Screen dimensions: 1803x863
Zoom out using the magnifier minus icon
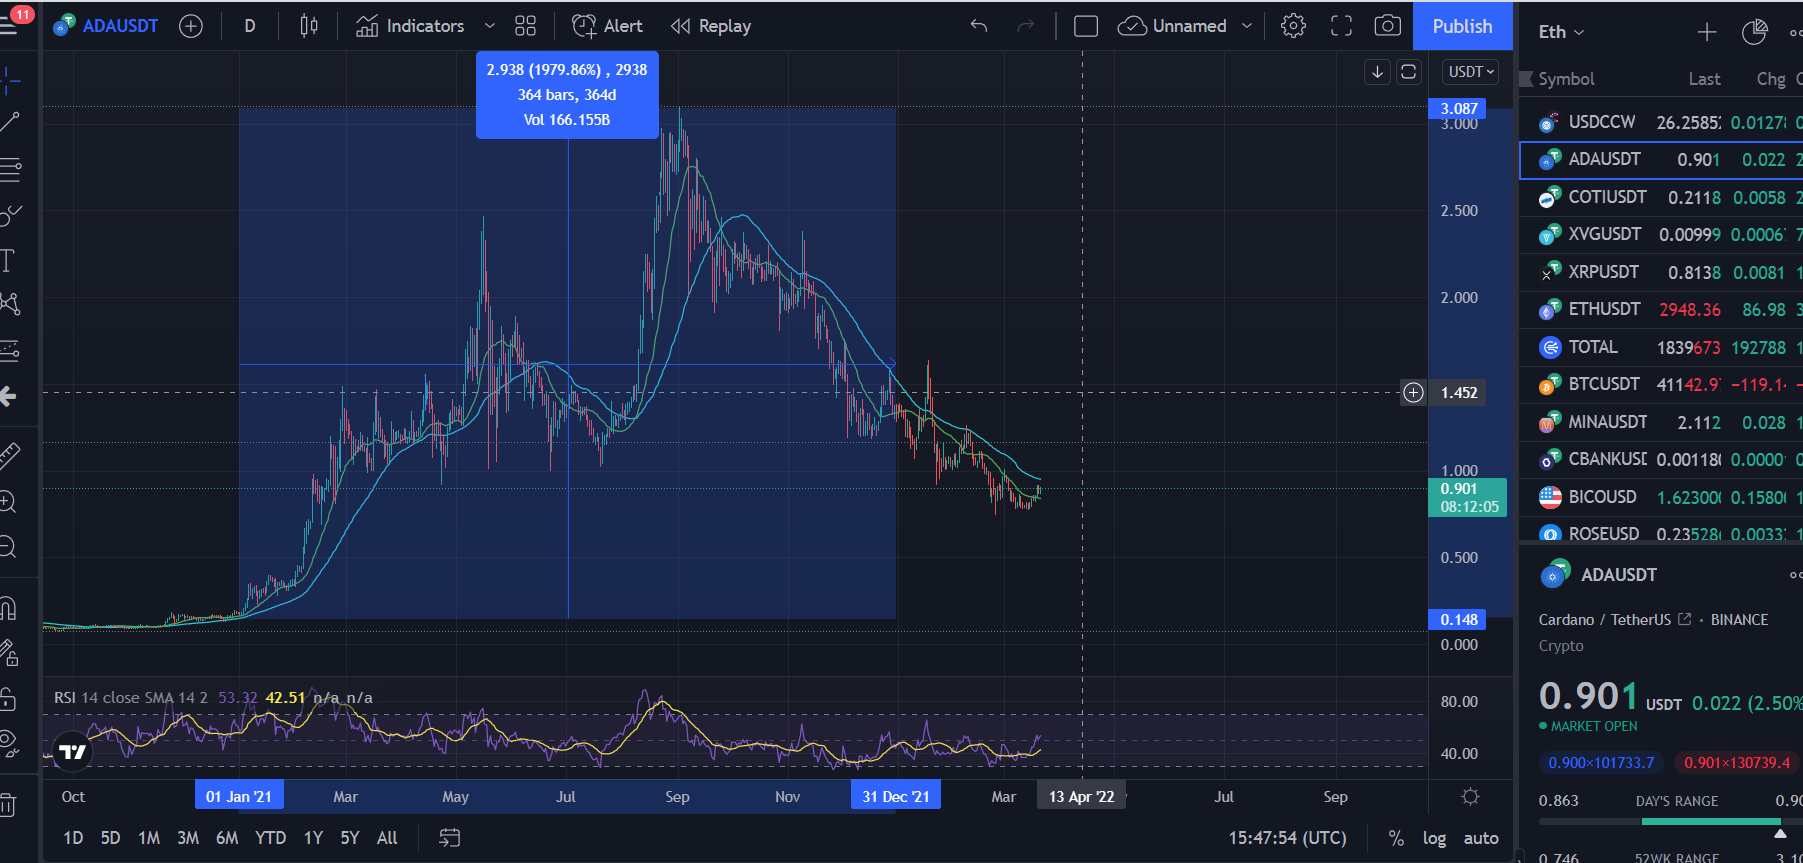[x=8, y=547]
